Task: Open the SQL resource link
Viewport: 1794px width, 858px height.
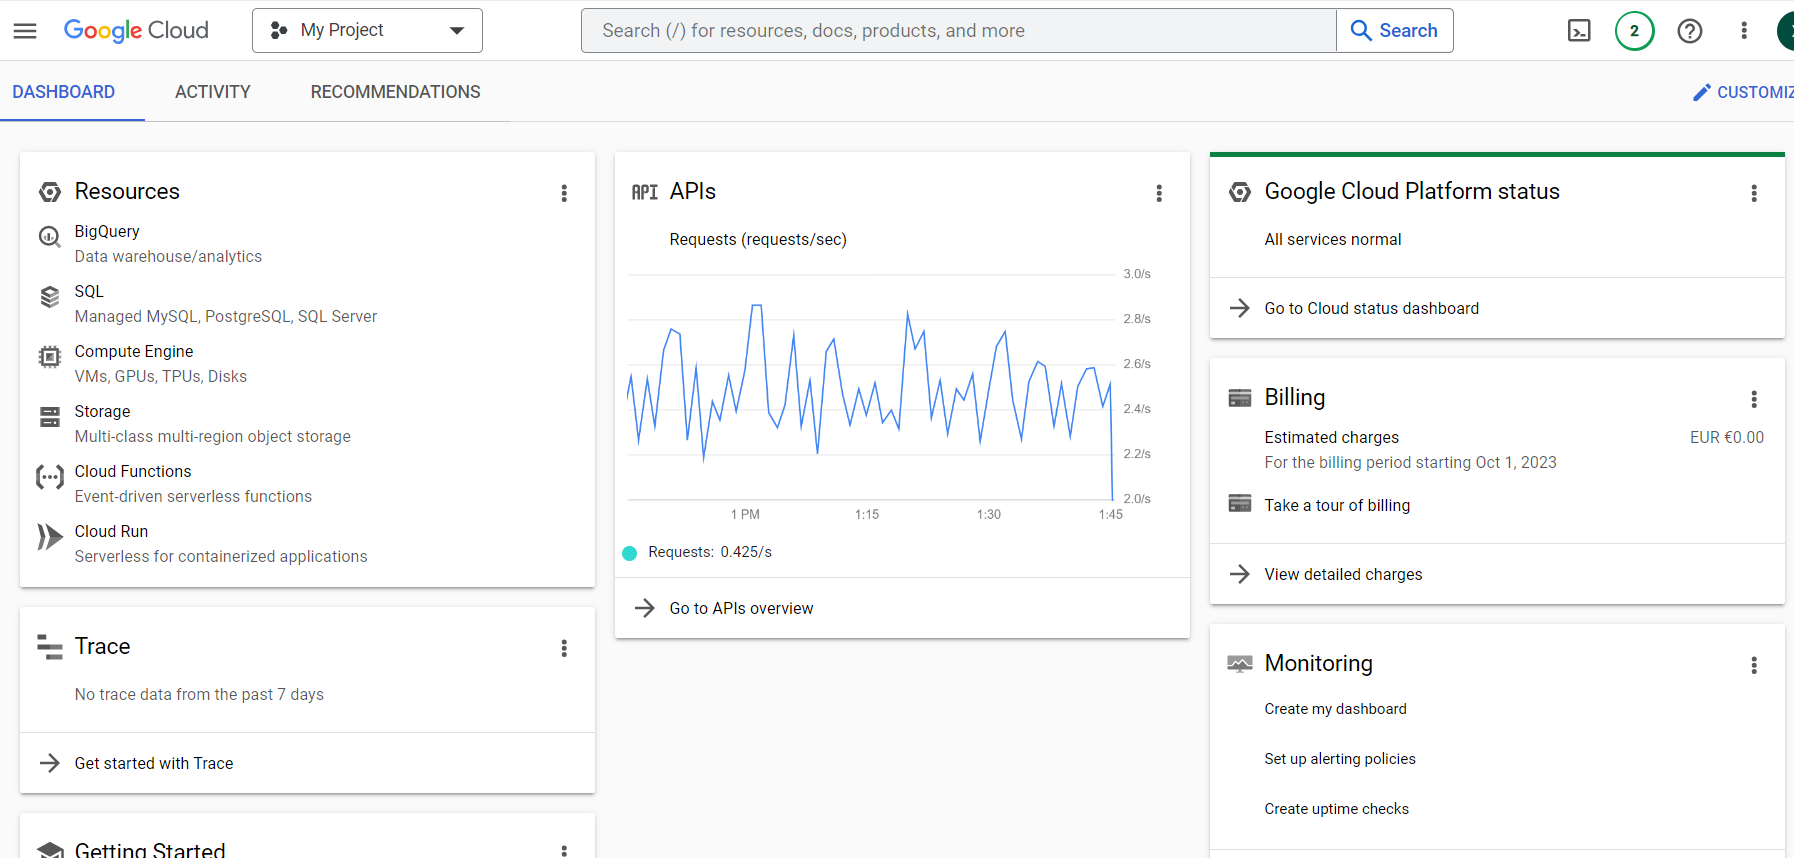Action: 89,291
